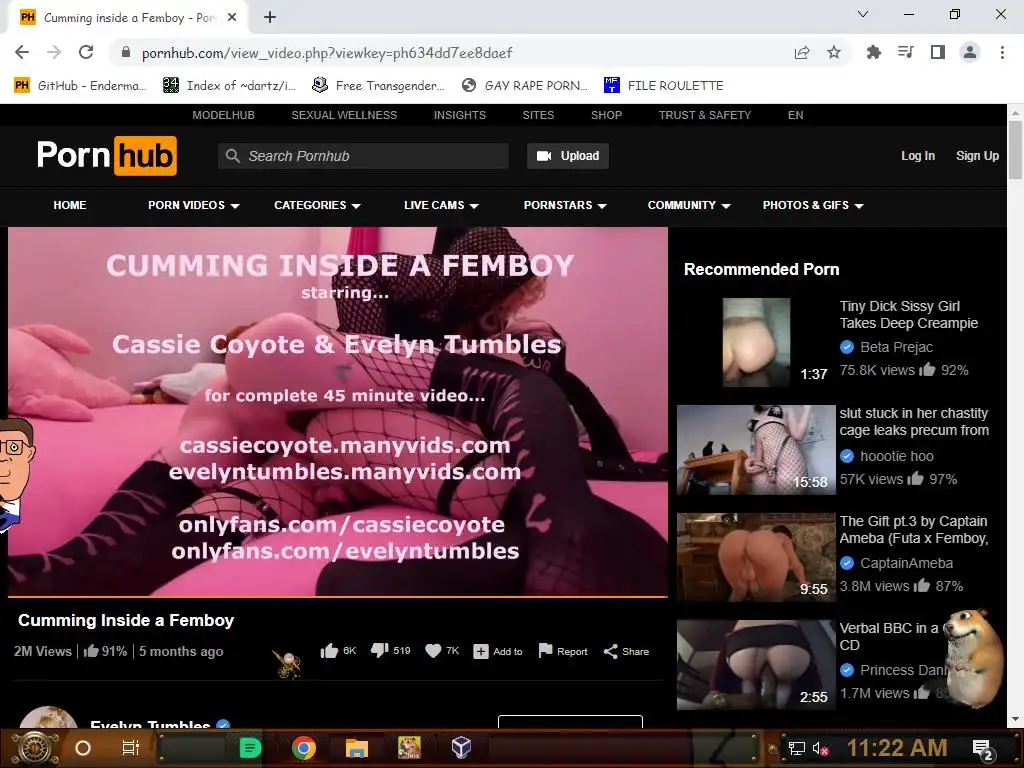Focus the site search field
This screenshot has width=1024, height=768.
[363, 156]
